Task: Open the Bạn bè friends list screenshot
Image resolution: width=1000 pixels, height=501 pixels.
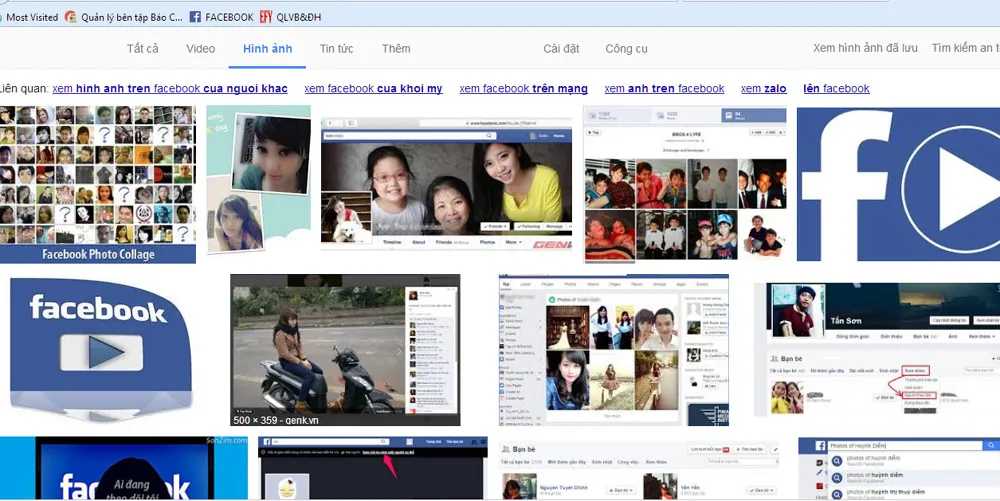Action: (x=639, y=470)
